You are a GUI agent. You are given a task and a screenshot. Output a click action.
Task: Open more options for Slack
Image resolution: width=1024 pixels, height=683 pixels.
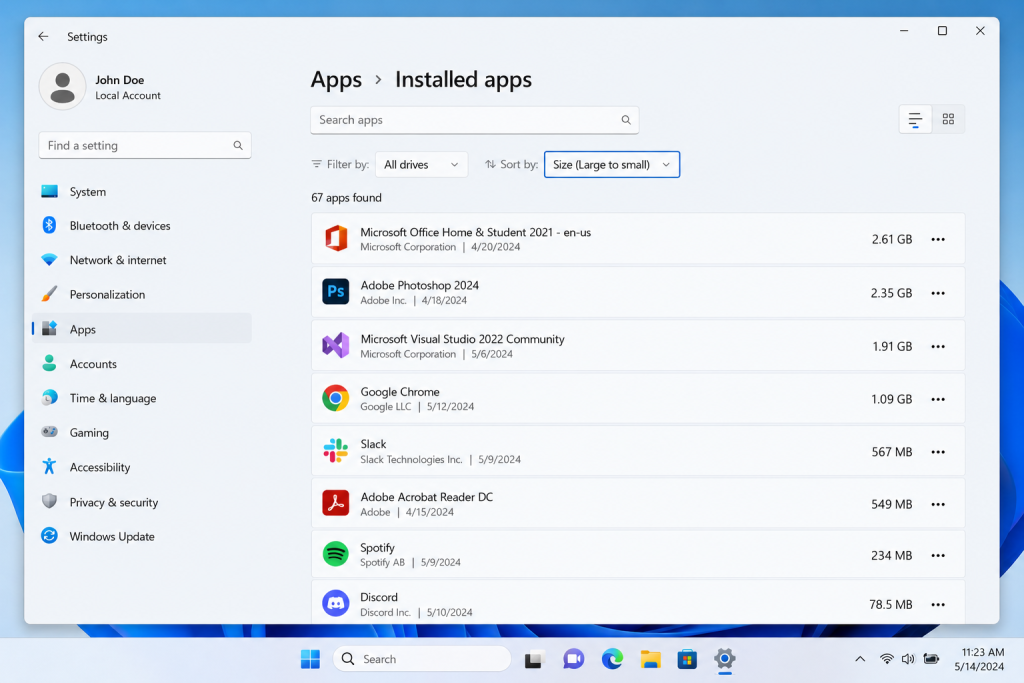[x=938, y=452]
